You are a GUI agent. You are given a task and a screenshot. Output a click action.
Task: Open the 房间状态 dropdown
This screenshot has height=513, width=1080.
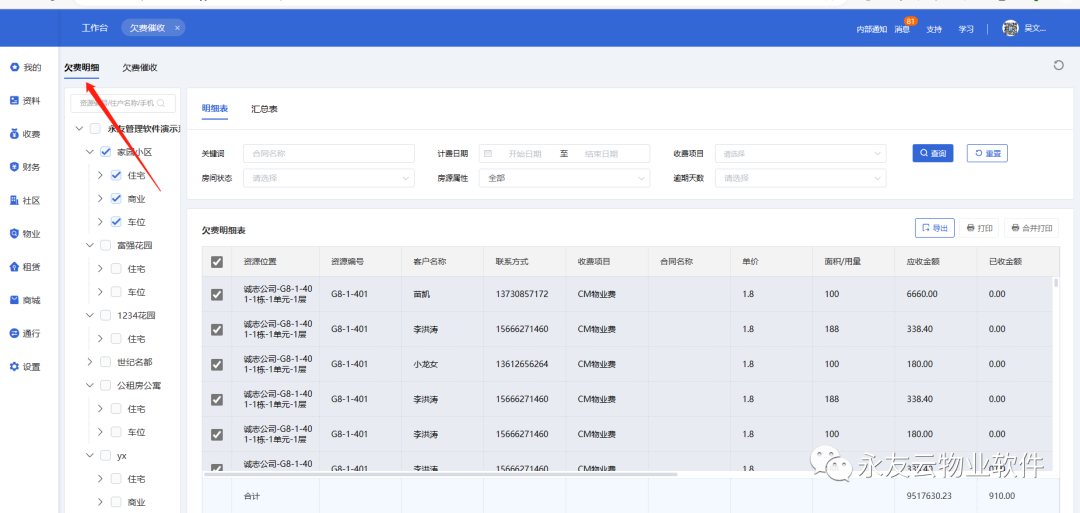[x=329, y=178]
